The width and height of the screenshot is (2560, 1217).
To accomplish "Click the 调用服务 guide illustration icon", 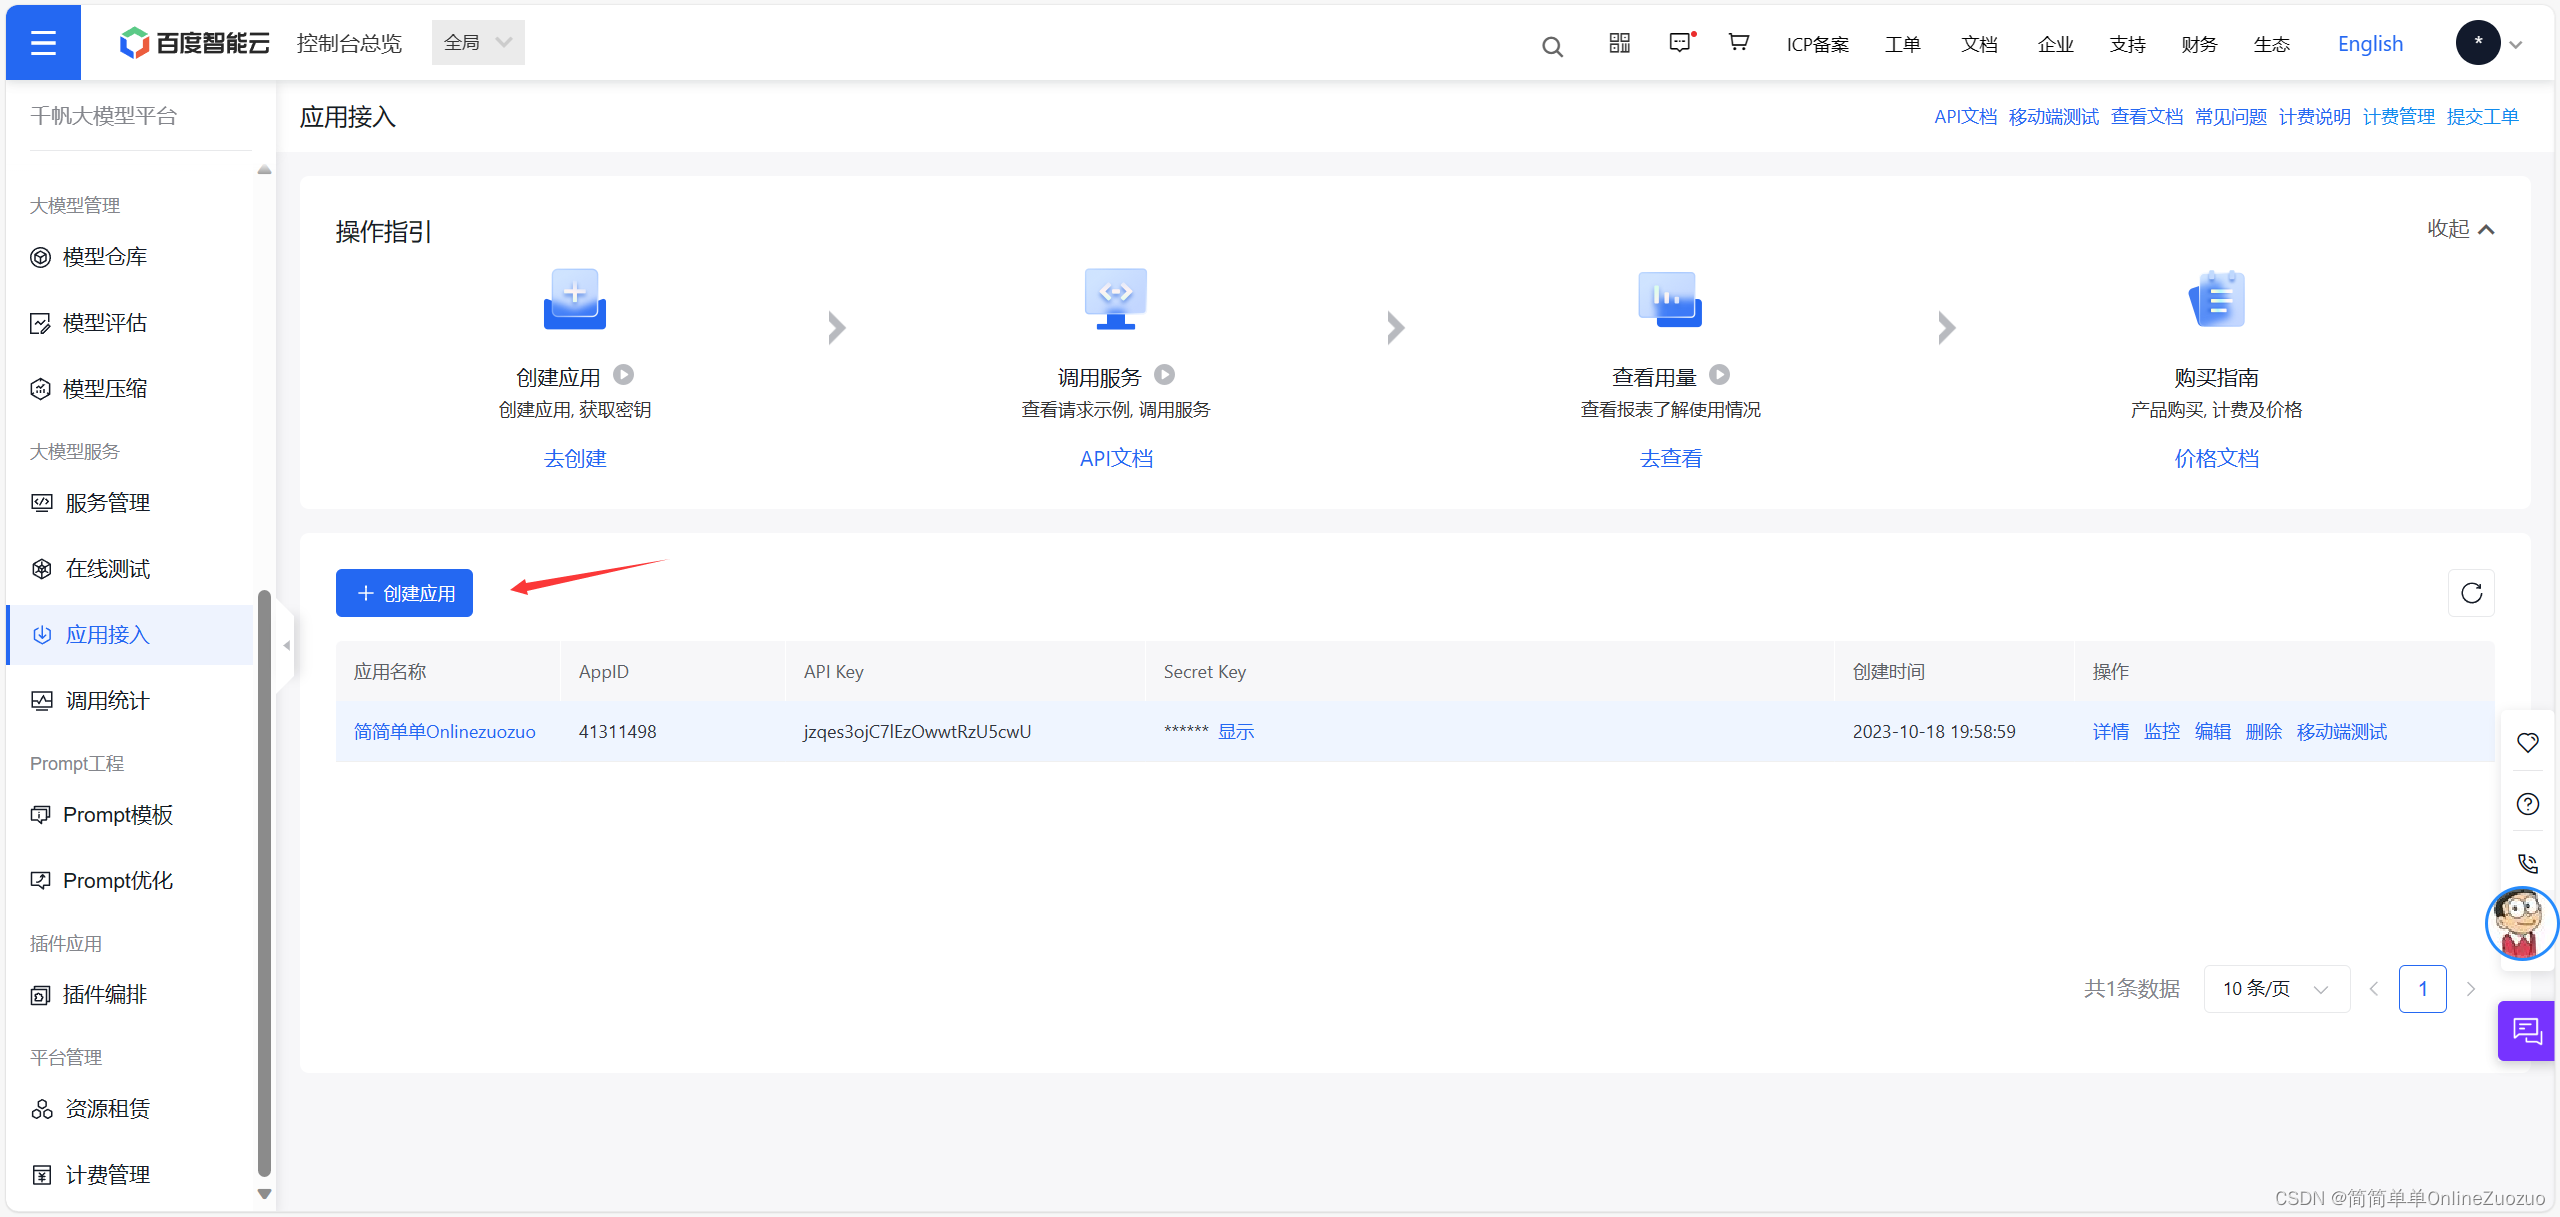I will click(x=1116, y=298).
